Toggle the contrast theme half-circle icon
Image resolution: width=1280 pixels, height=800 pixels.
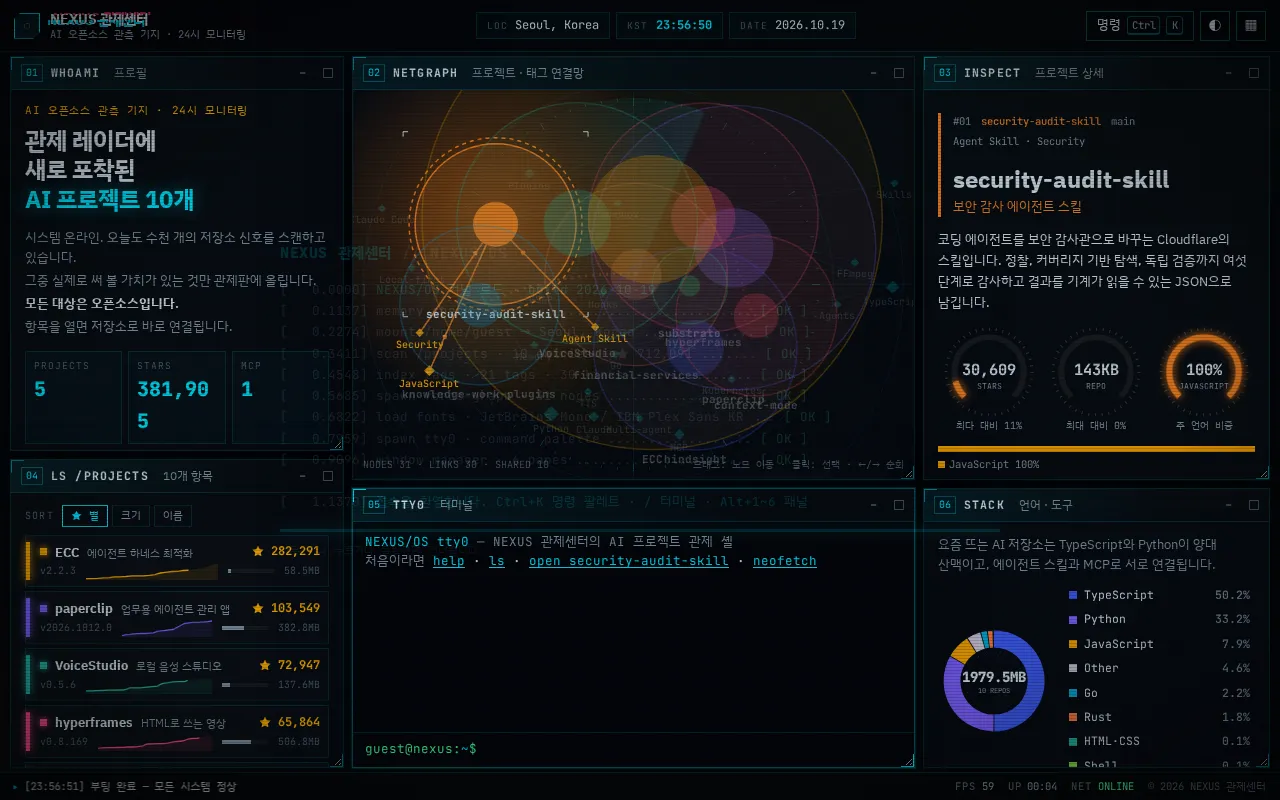[1215, 26]
